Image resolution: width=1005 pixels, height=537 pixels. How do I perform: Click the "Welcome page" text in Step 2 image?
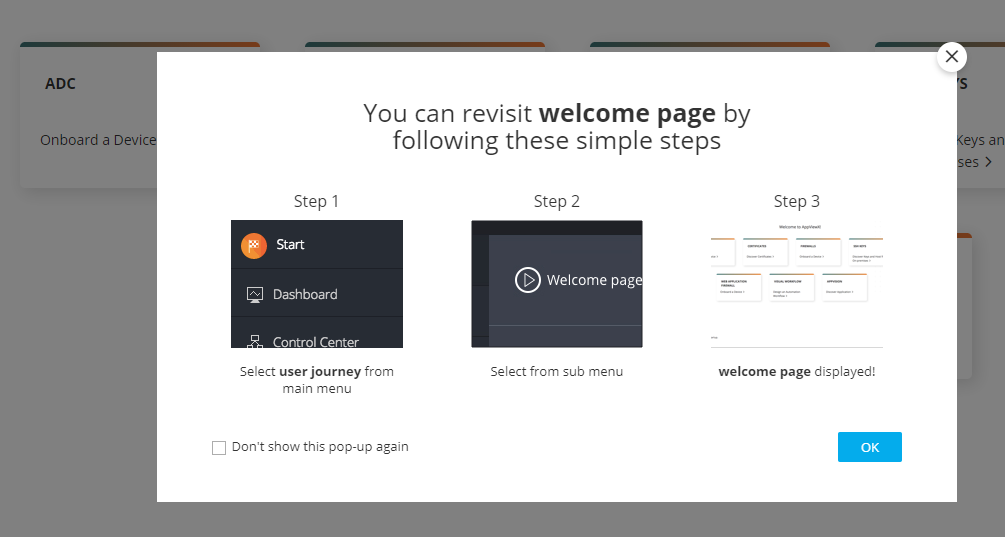point(594,280)
